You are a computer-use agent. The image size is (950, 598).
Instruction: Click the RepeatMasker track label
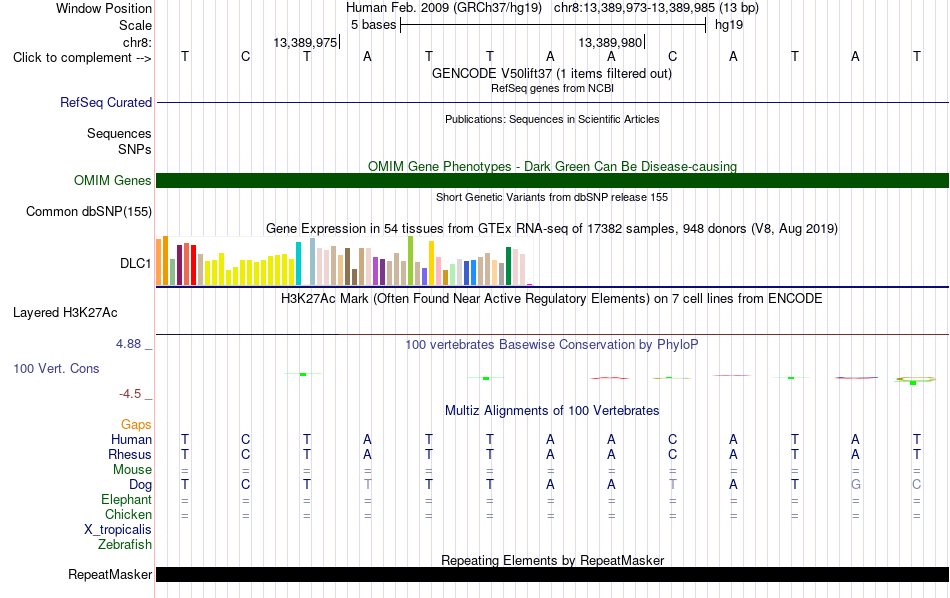pos(110,574)
